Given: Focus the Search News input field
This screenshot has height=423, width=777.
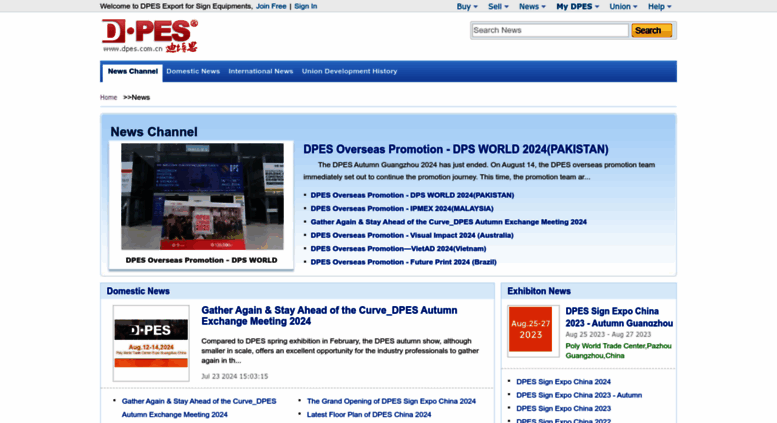Looking at the screenshot, I should click(550, 30).
